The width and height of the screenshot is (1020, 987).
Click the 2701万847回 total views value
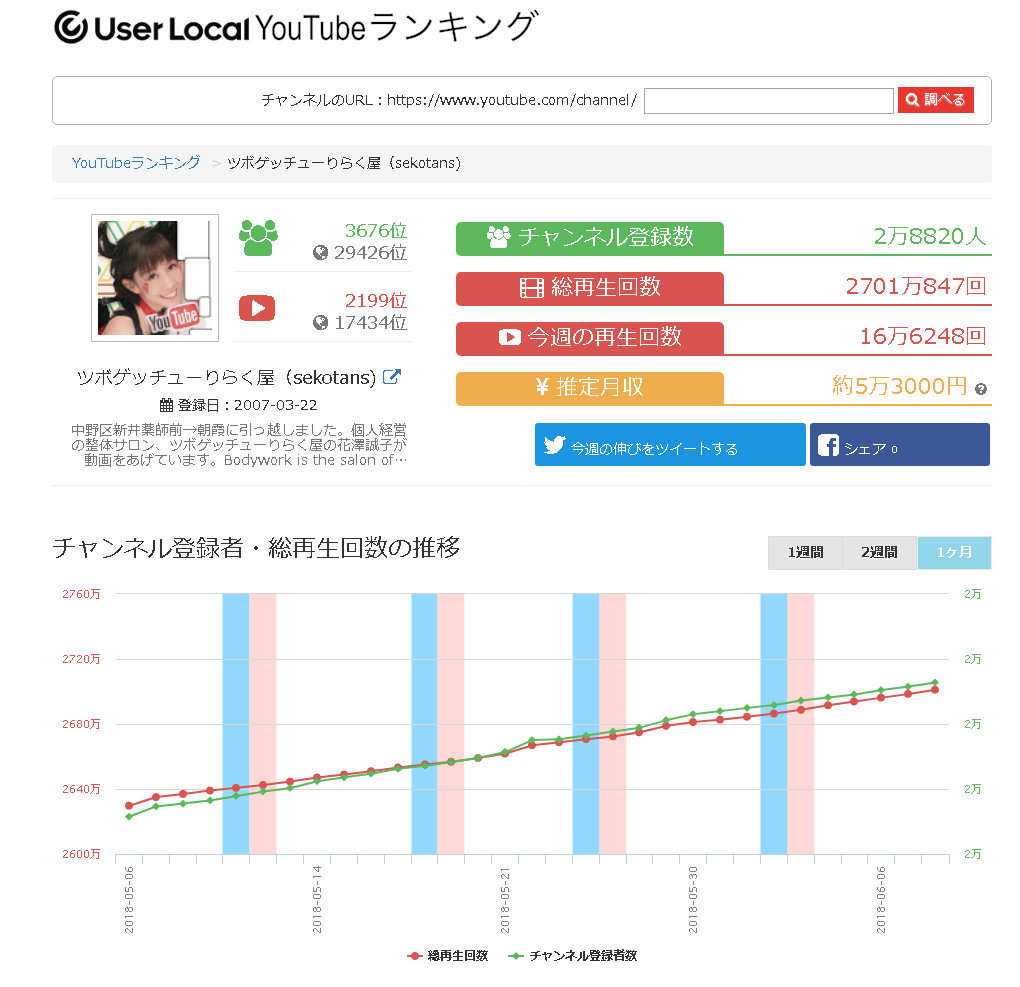click(915, 287)
